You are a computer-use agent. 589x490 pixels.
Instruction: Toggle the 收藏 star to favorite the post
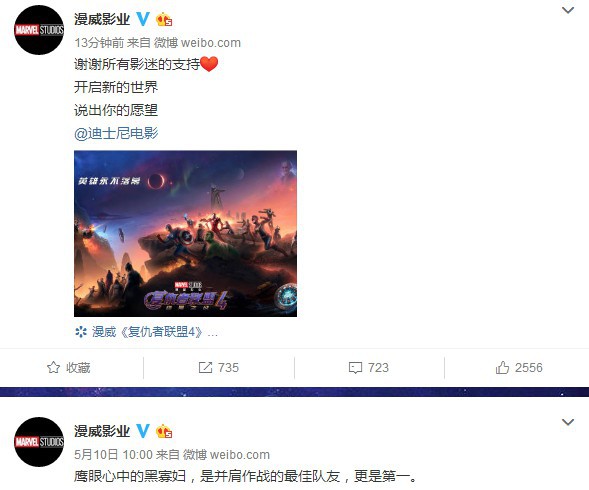point(53,368)
